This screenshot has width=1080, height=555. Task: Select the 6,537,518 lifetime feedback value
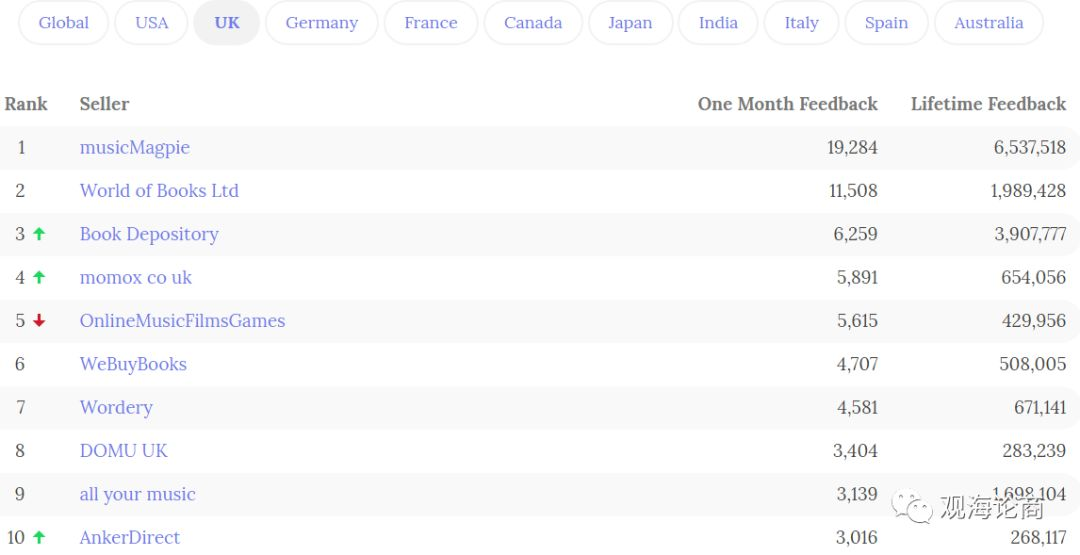coord(1030,147)
